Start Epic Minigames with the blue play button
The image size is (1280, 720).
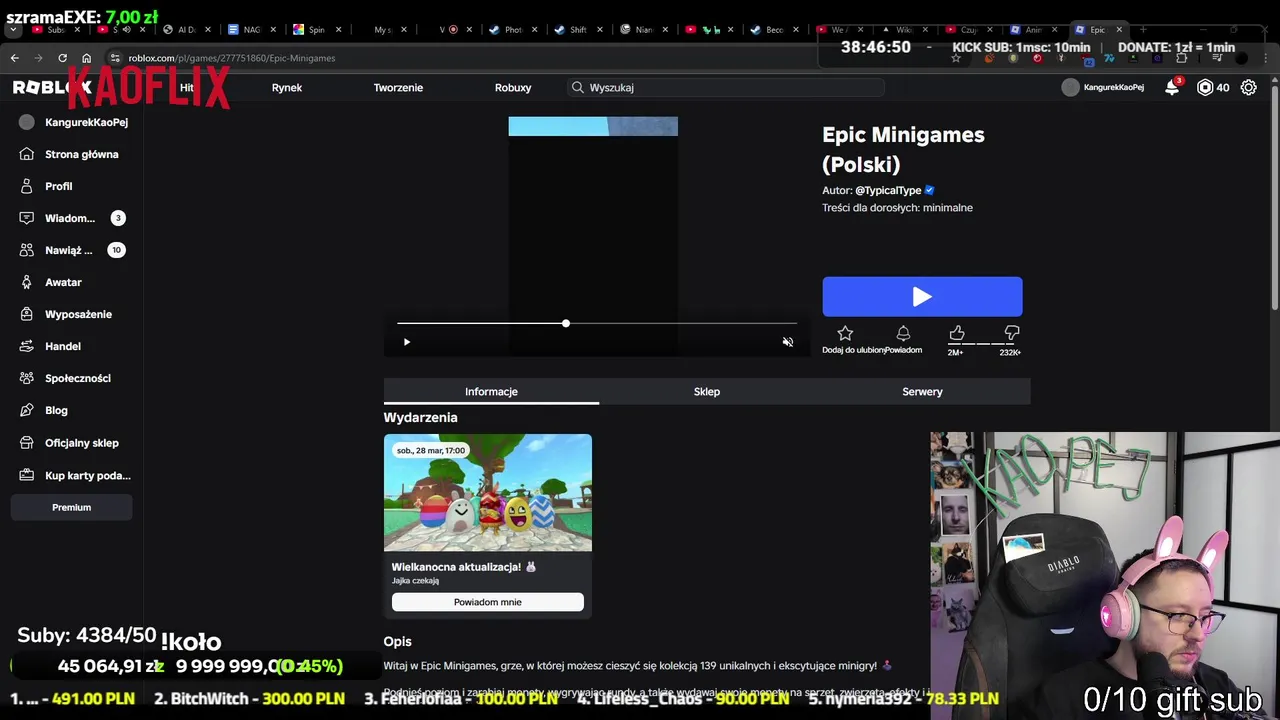pos(922,296)
